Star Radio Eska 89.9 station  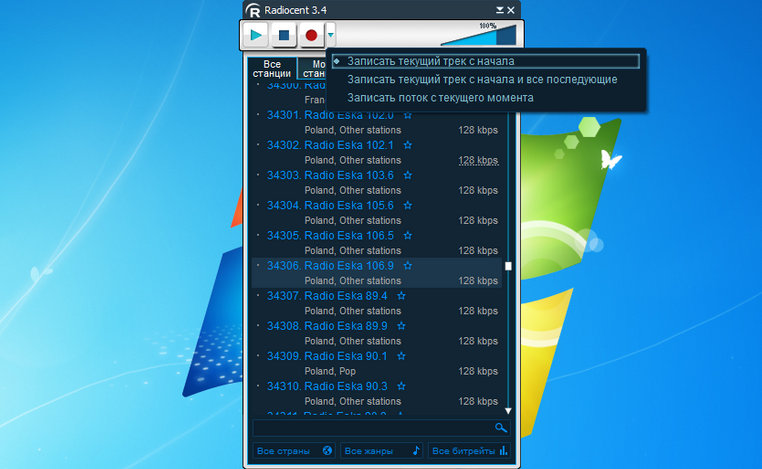pos(401,326)
